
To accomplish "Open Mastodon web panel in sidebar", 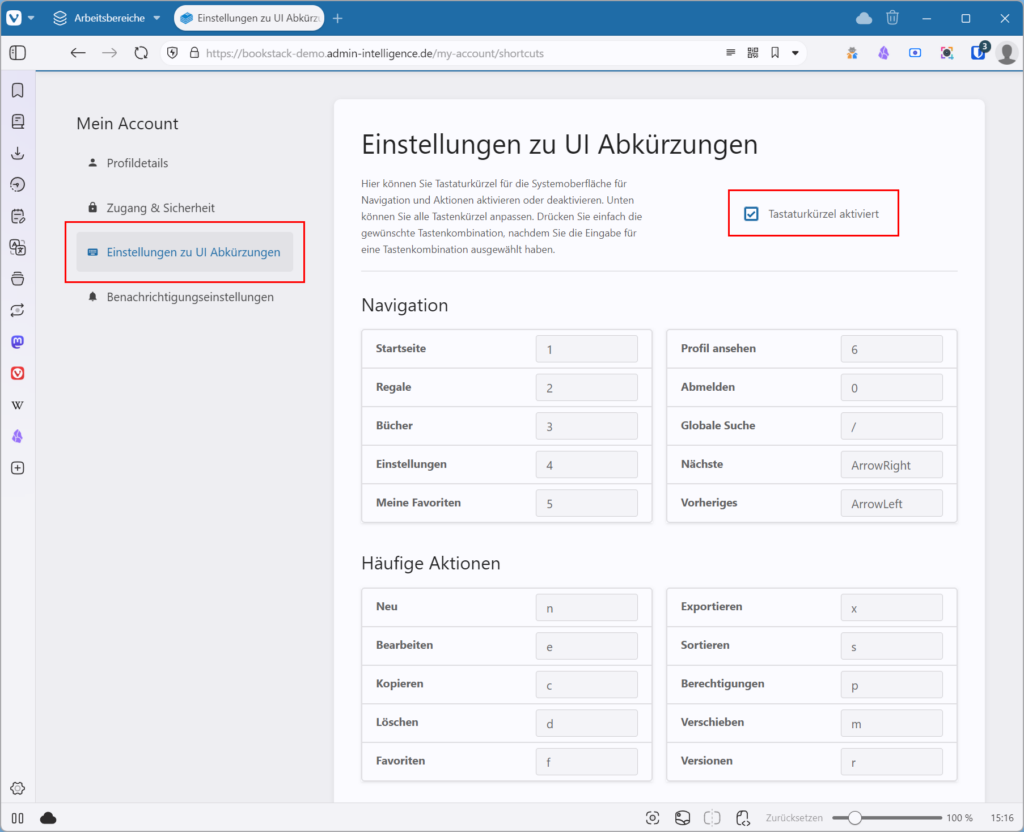I will coord(18,342).
